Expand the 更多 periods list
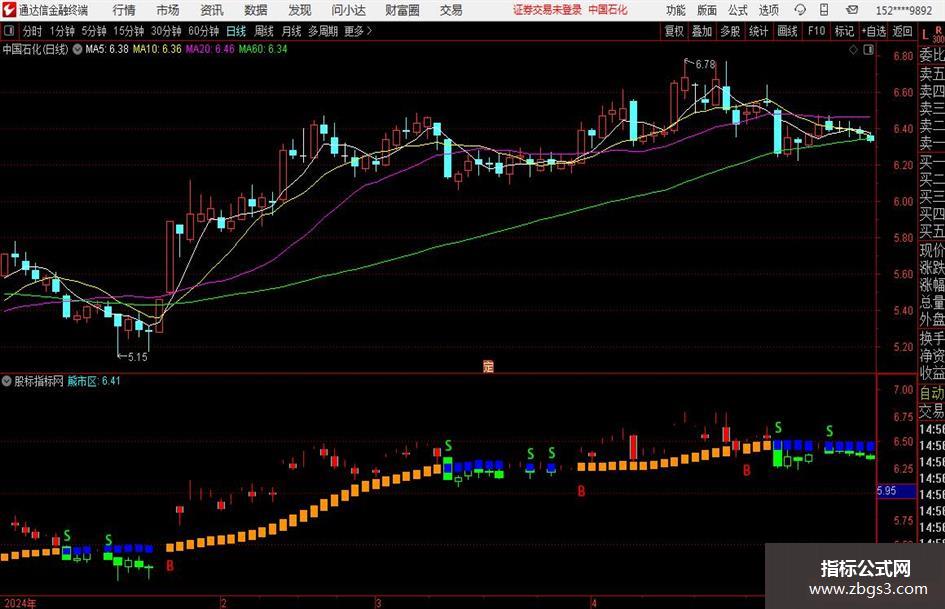Screen dimensions: 945x609 359,31
